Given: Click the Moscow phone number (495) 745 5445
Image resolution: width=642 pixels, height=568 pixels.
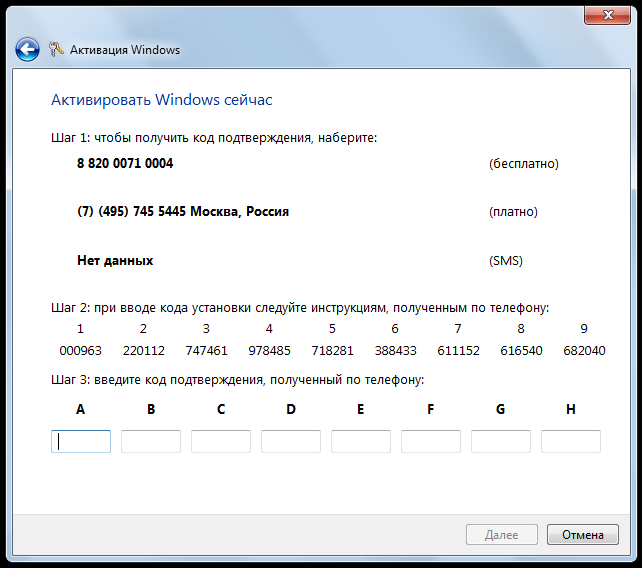Looking at the screenshot, I should [183, 212].
